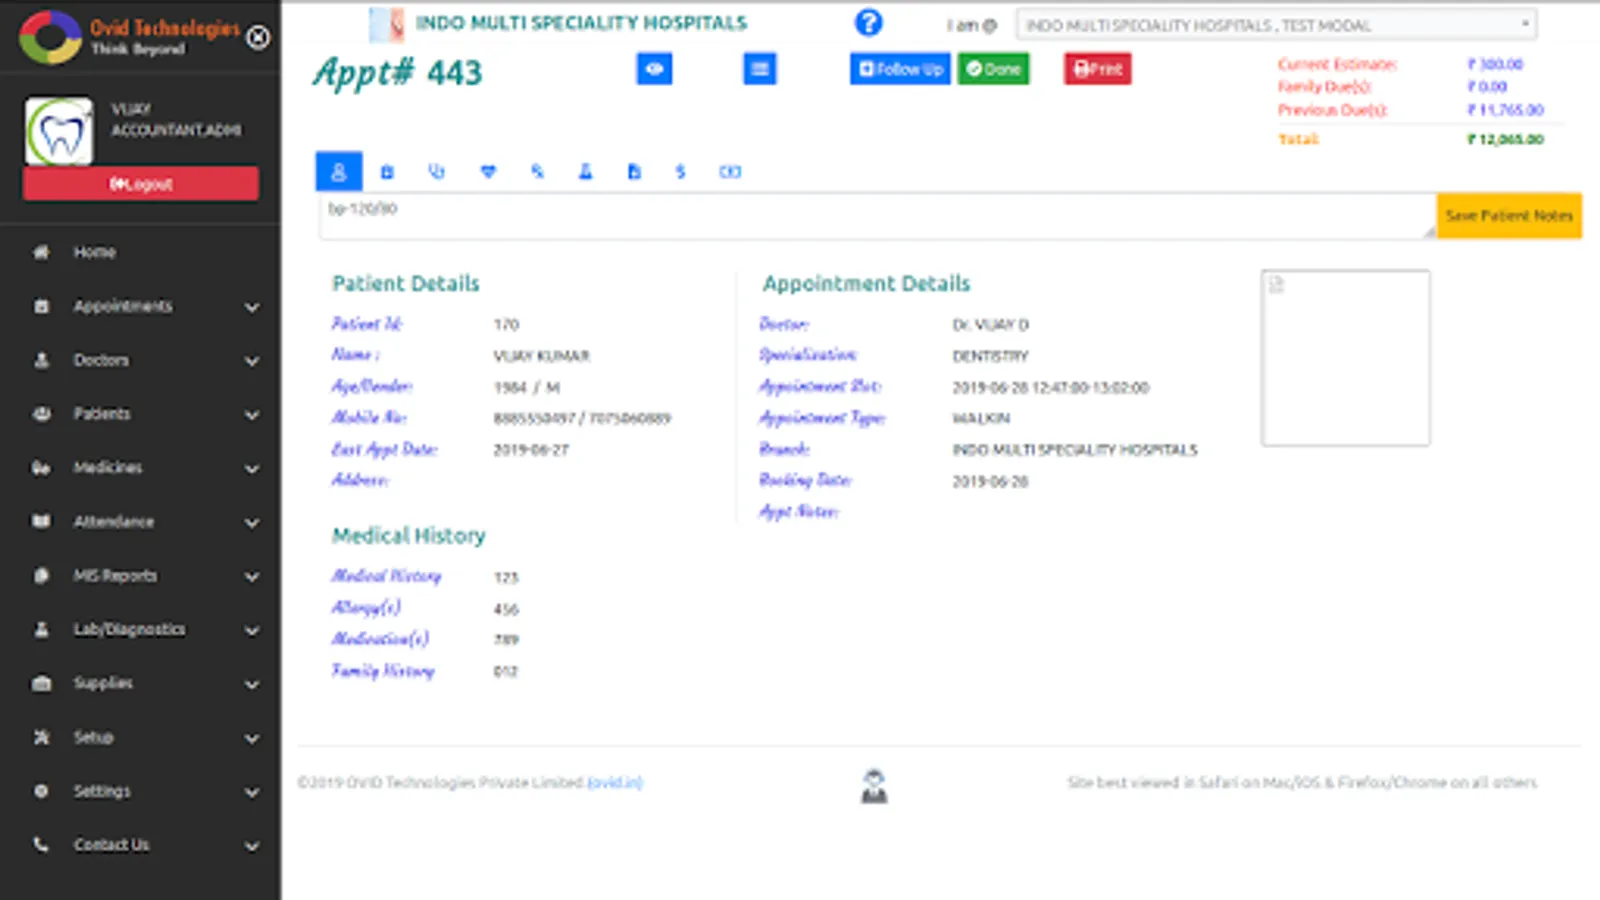Click the red Print button
The image size is (1600, 900).
[1098, 69]
